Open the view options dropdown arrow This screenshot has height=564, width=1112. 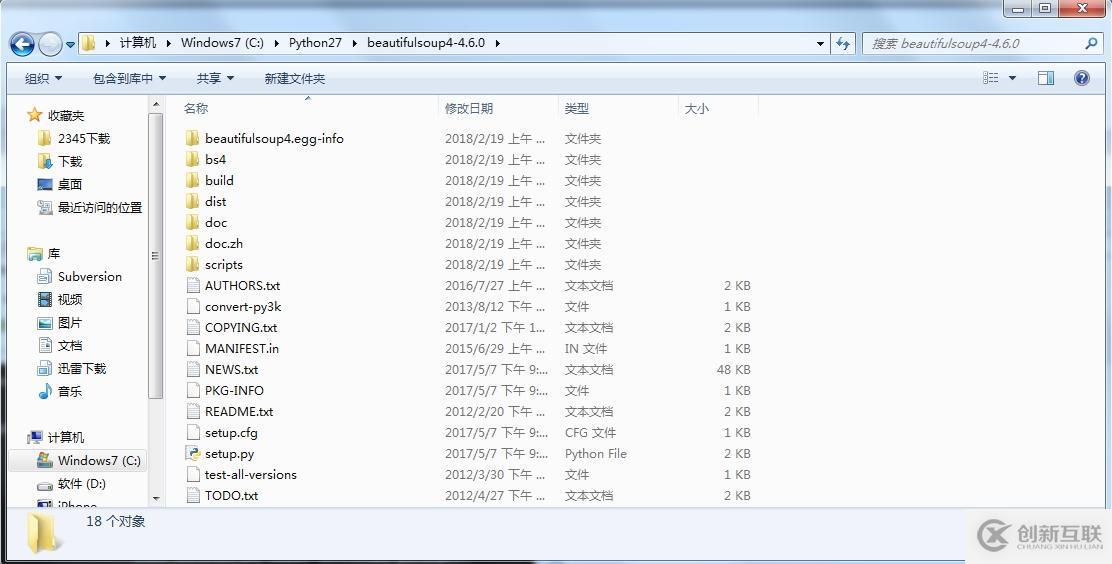click(x=1012, y=78)
